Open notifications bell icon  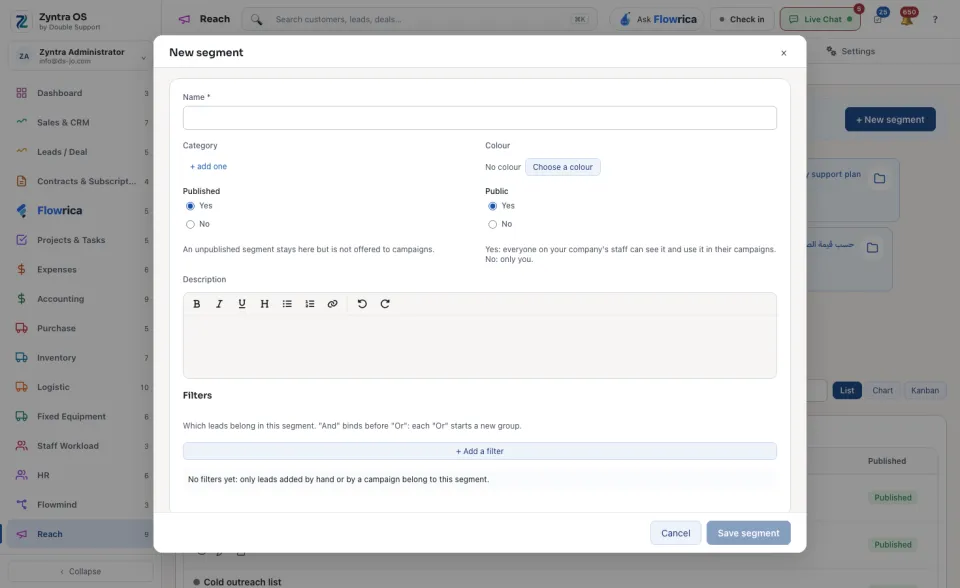907,19
